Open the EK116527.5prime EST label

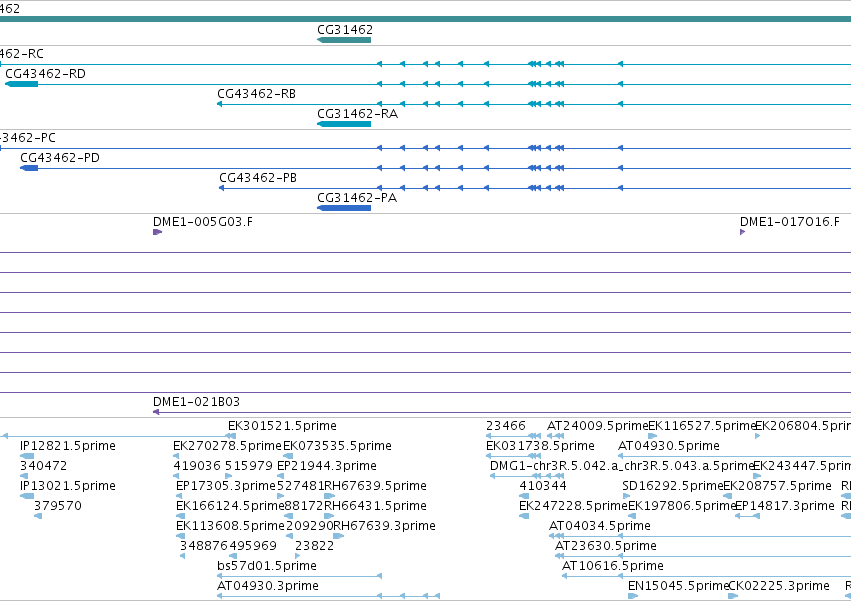coord(702,426)
